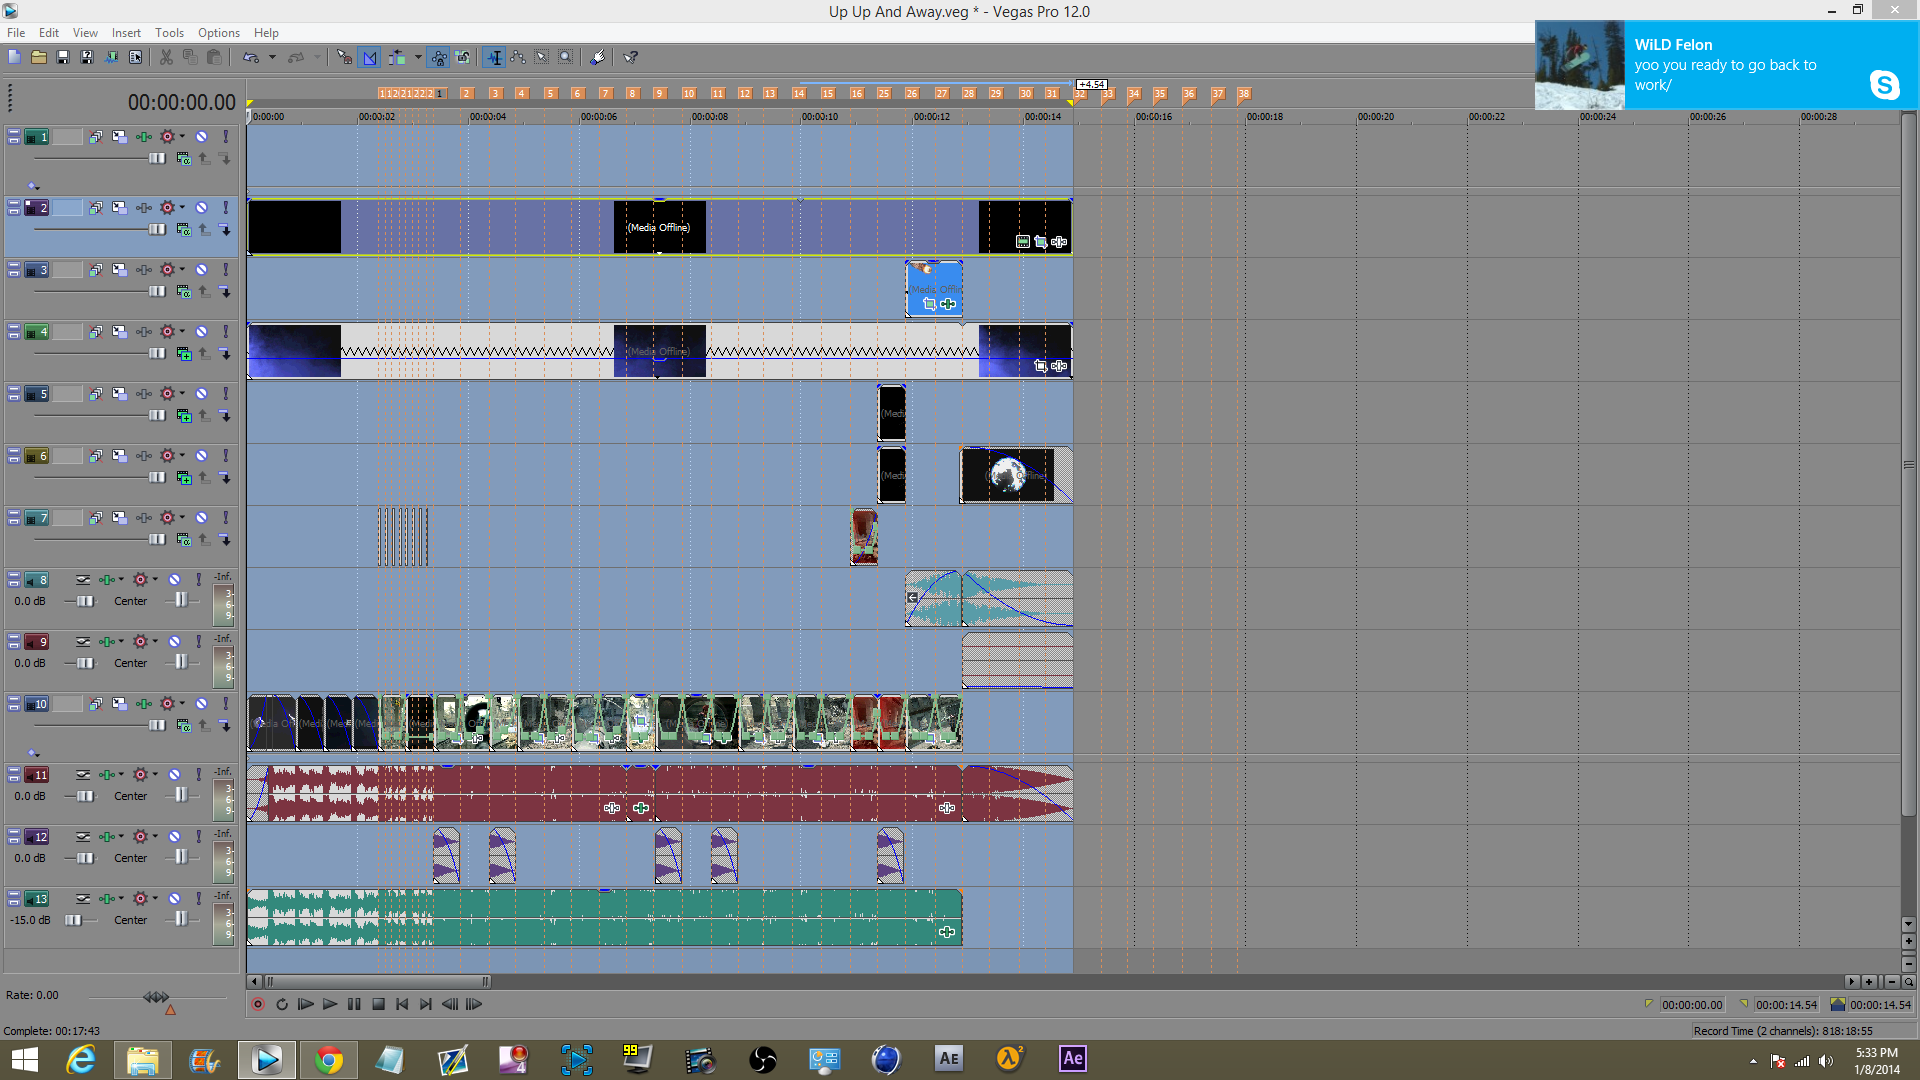Open the Undo history dropdown arrow
1920x1080 pixels.
click(272, 57)
